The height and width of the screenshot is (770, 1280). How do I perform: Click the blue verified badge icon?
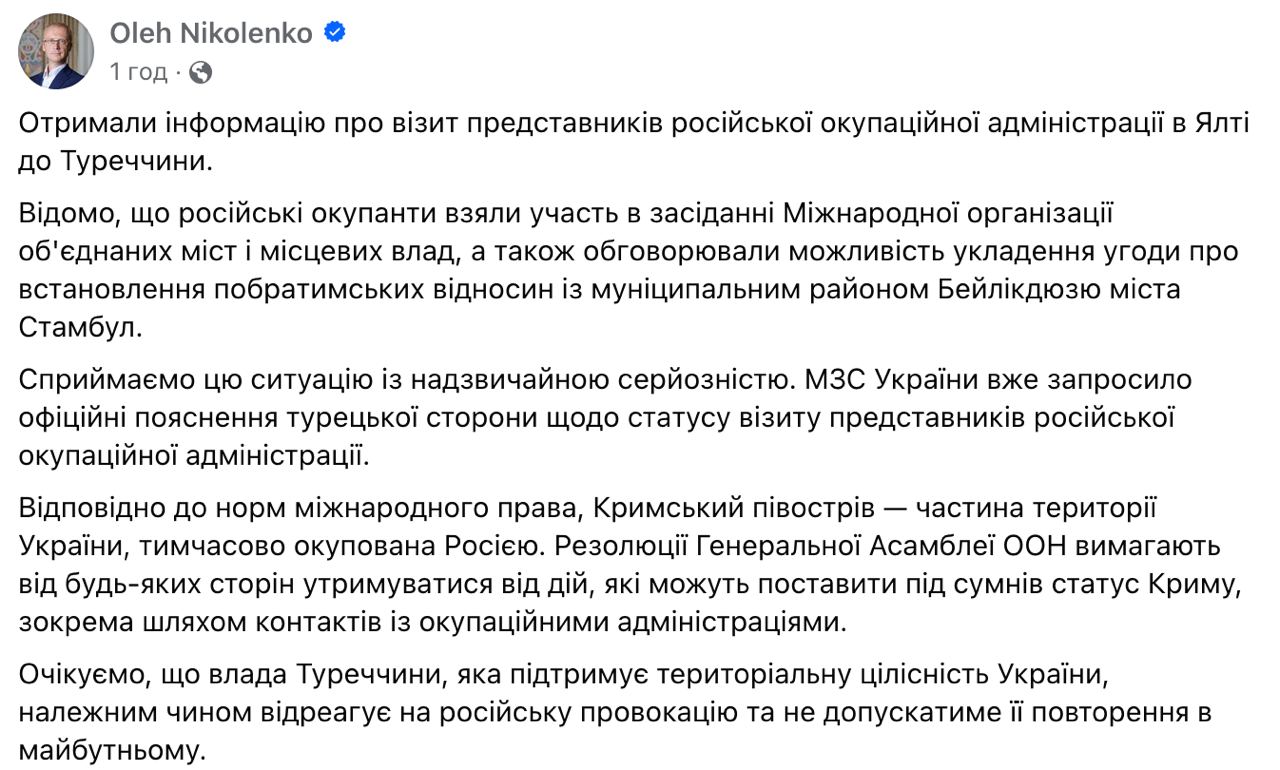click(x=335, y=33)
